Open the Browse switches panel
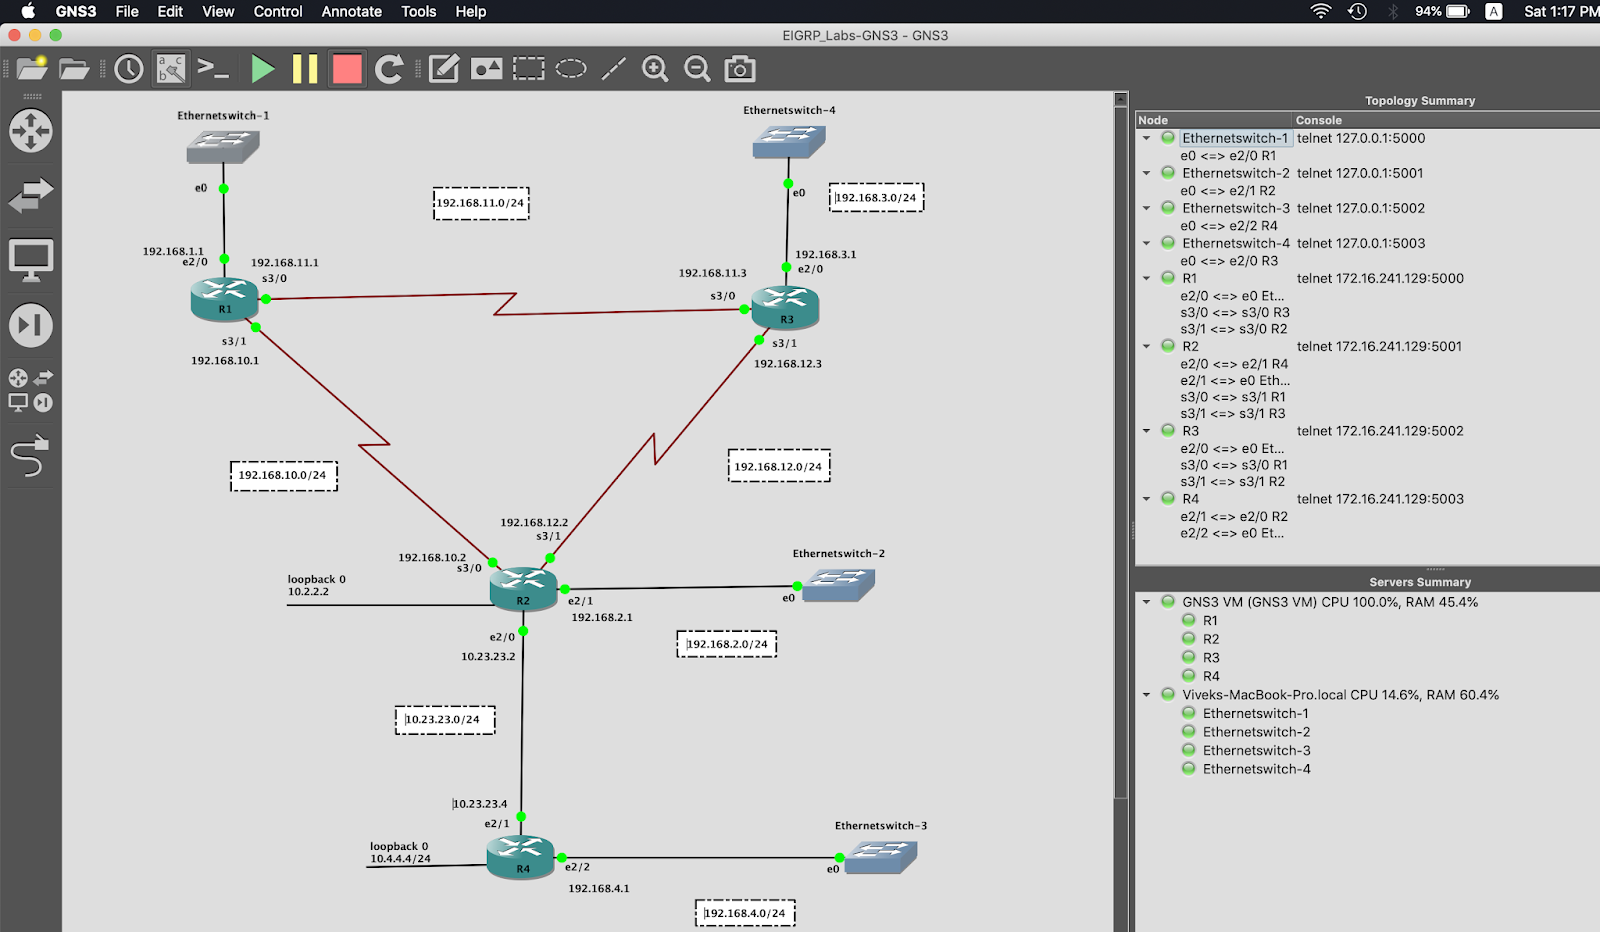Image resolution: width=1600 pixels, height=932 pixels. (x=30, y=194)
